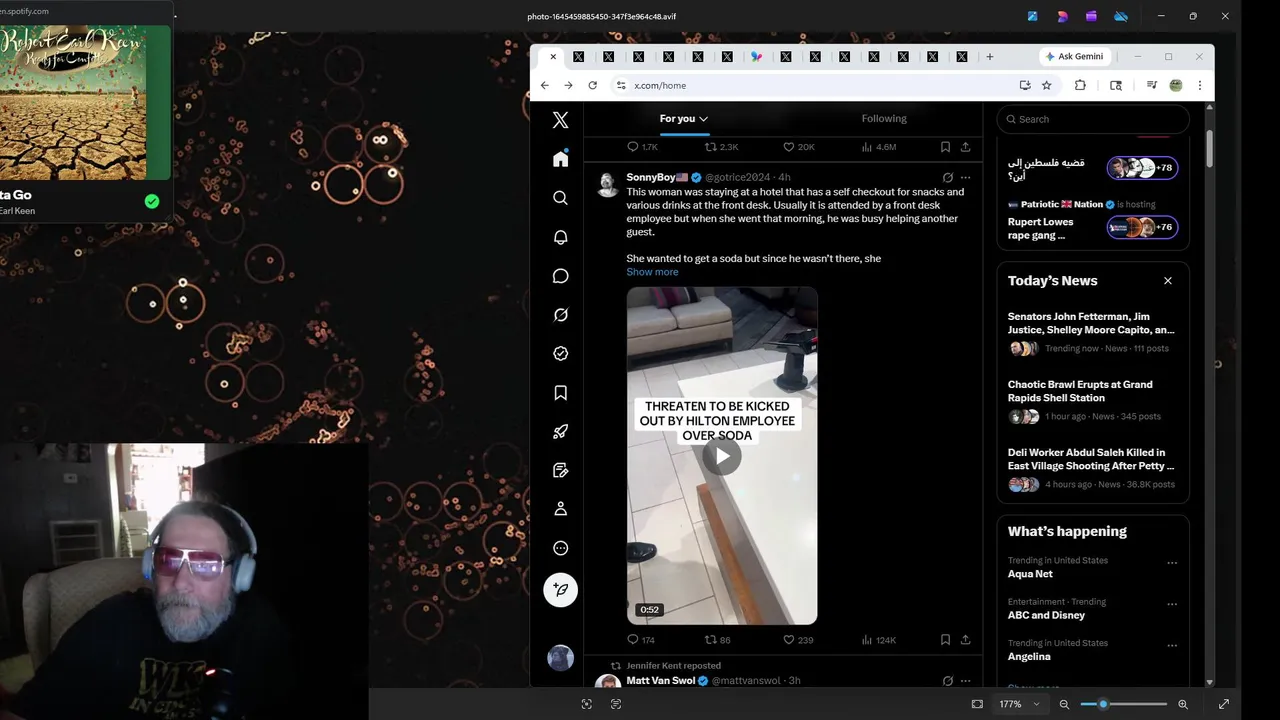Click Chrome's back navigation arrow
The height and width of the screenshot is (720, 1280).
pos(544,85)
